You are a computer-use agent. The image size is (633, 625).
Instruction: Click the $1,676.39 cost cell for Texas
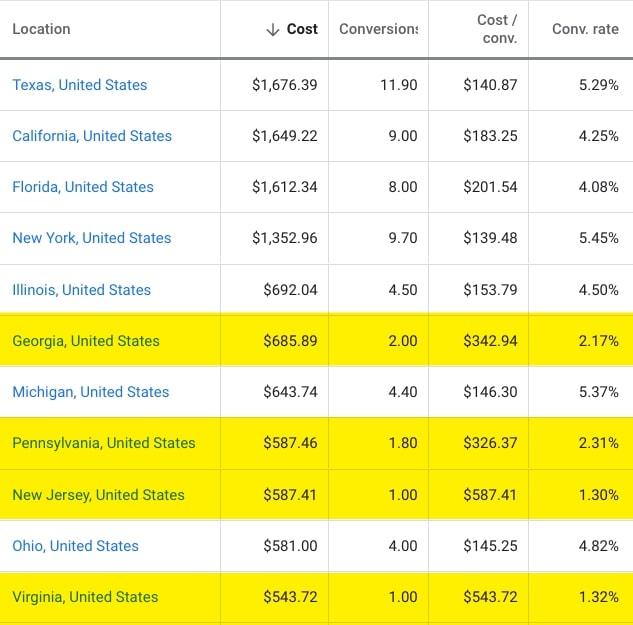pyautogui.click(x=285, y=85)
